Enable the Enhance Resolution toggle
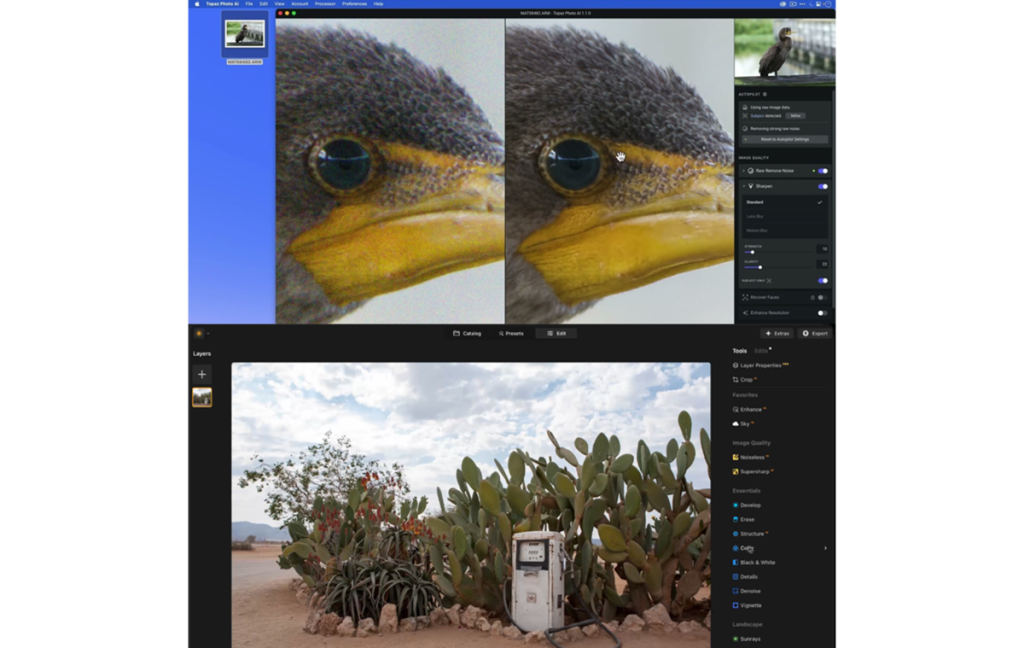Viewport: 1024px width, 648px height. tap(823, 313)
